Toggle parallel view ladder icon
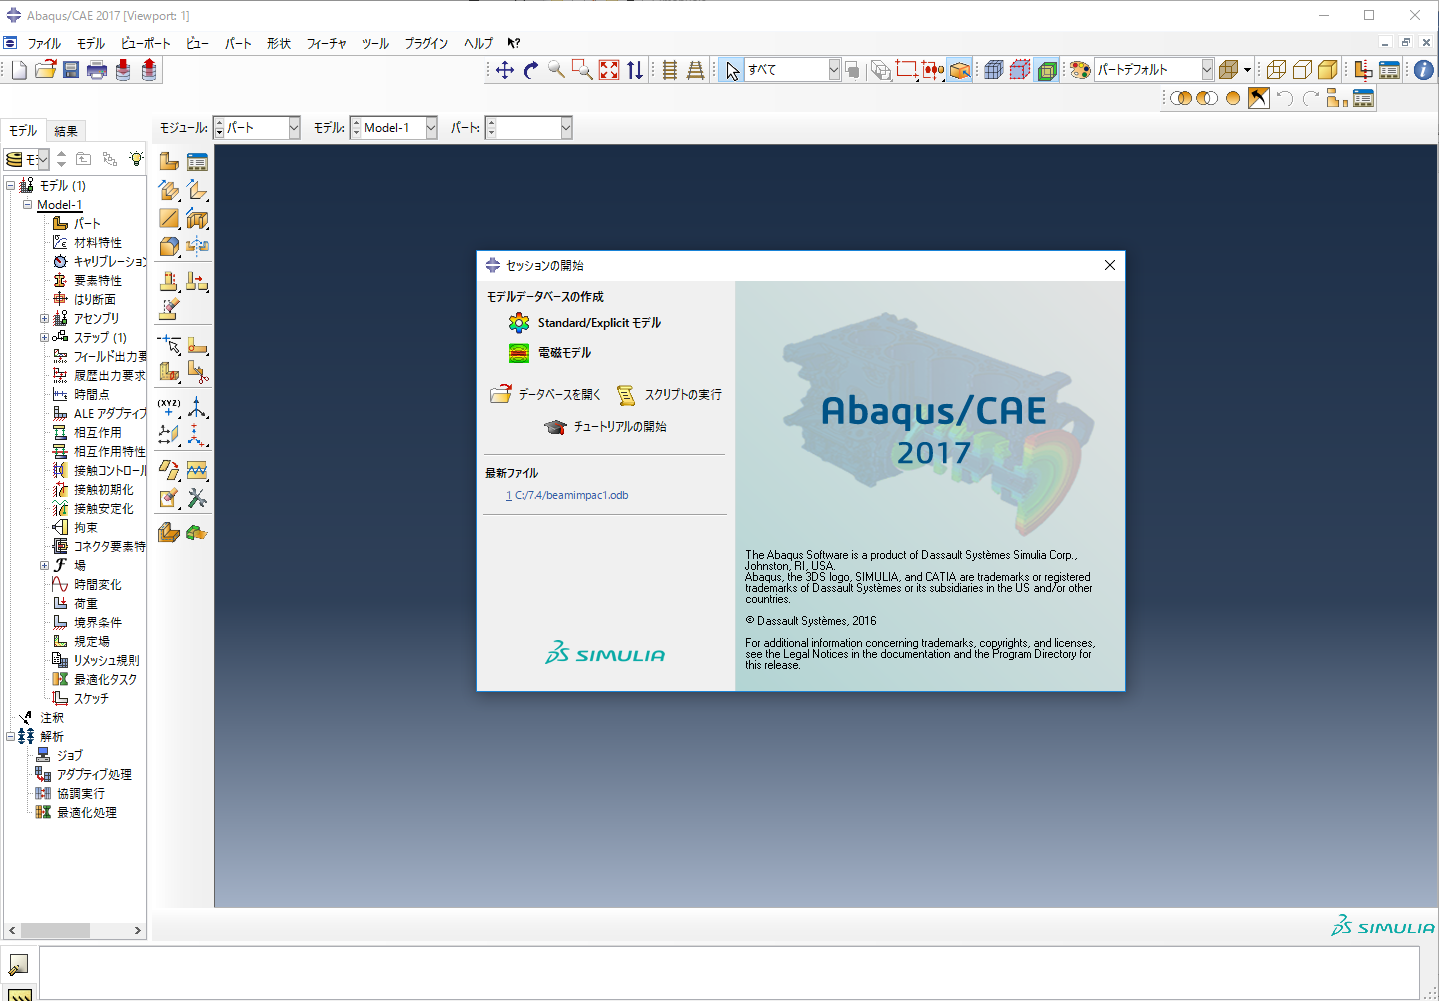Image resolution: width=1439 pixels, height=1001 pixels. (x=670, y=70)
